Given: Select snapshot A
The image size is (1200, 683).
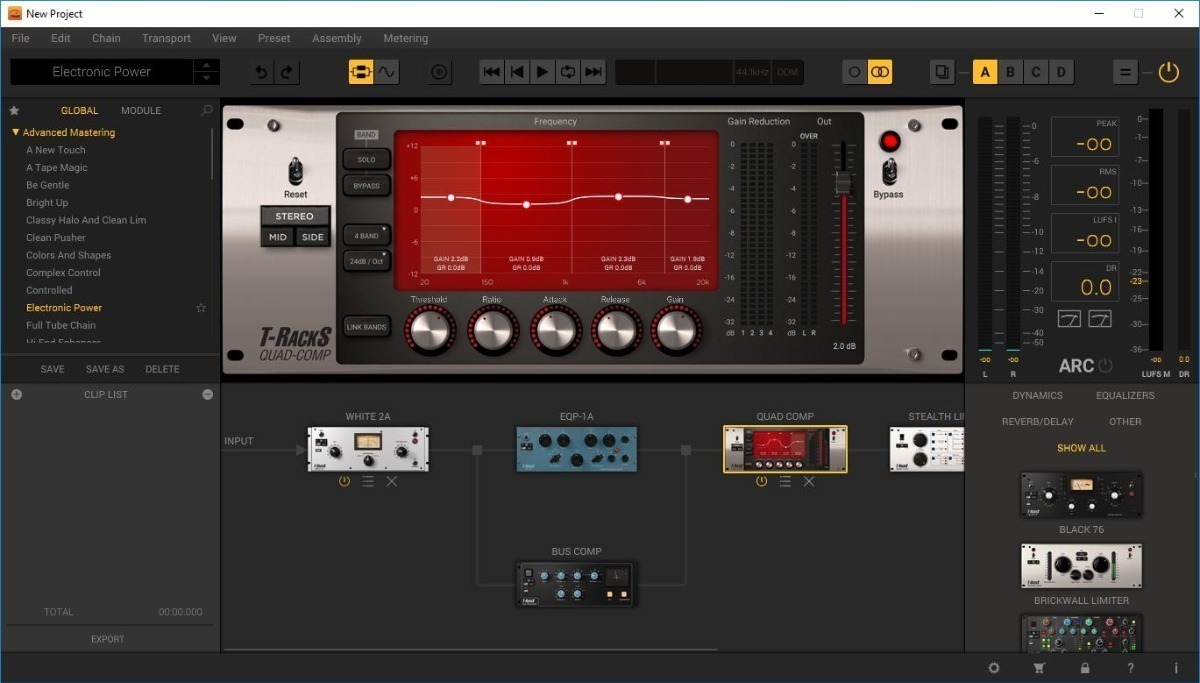Looking at the screenshot, I should [985, 72].
